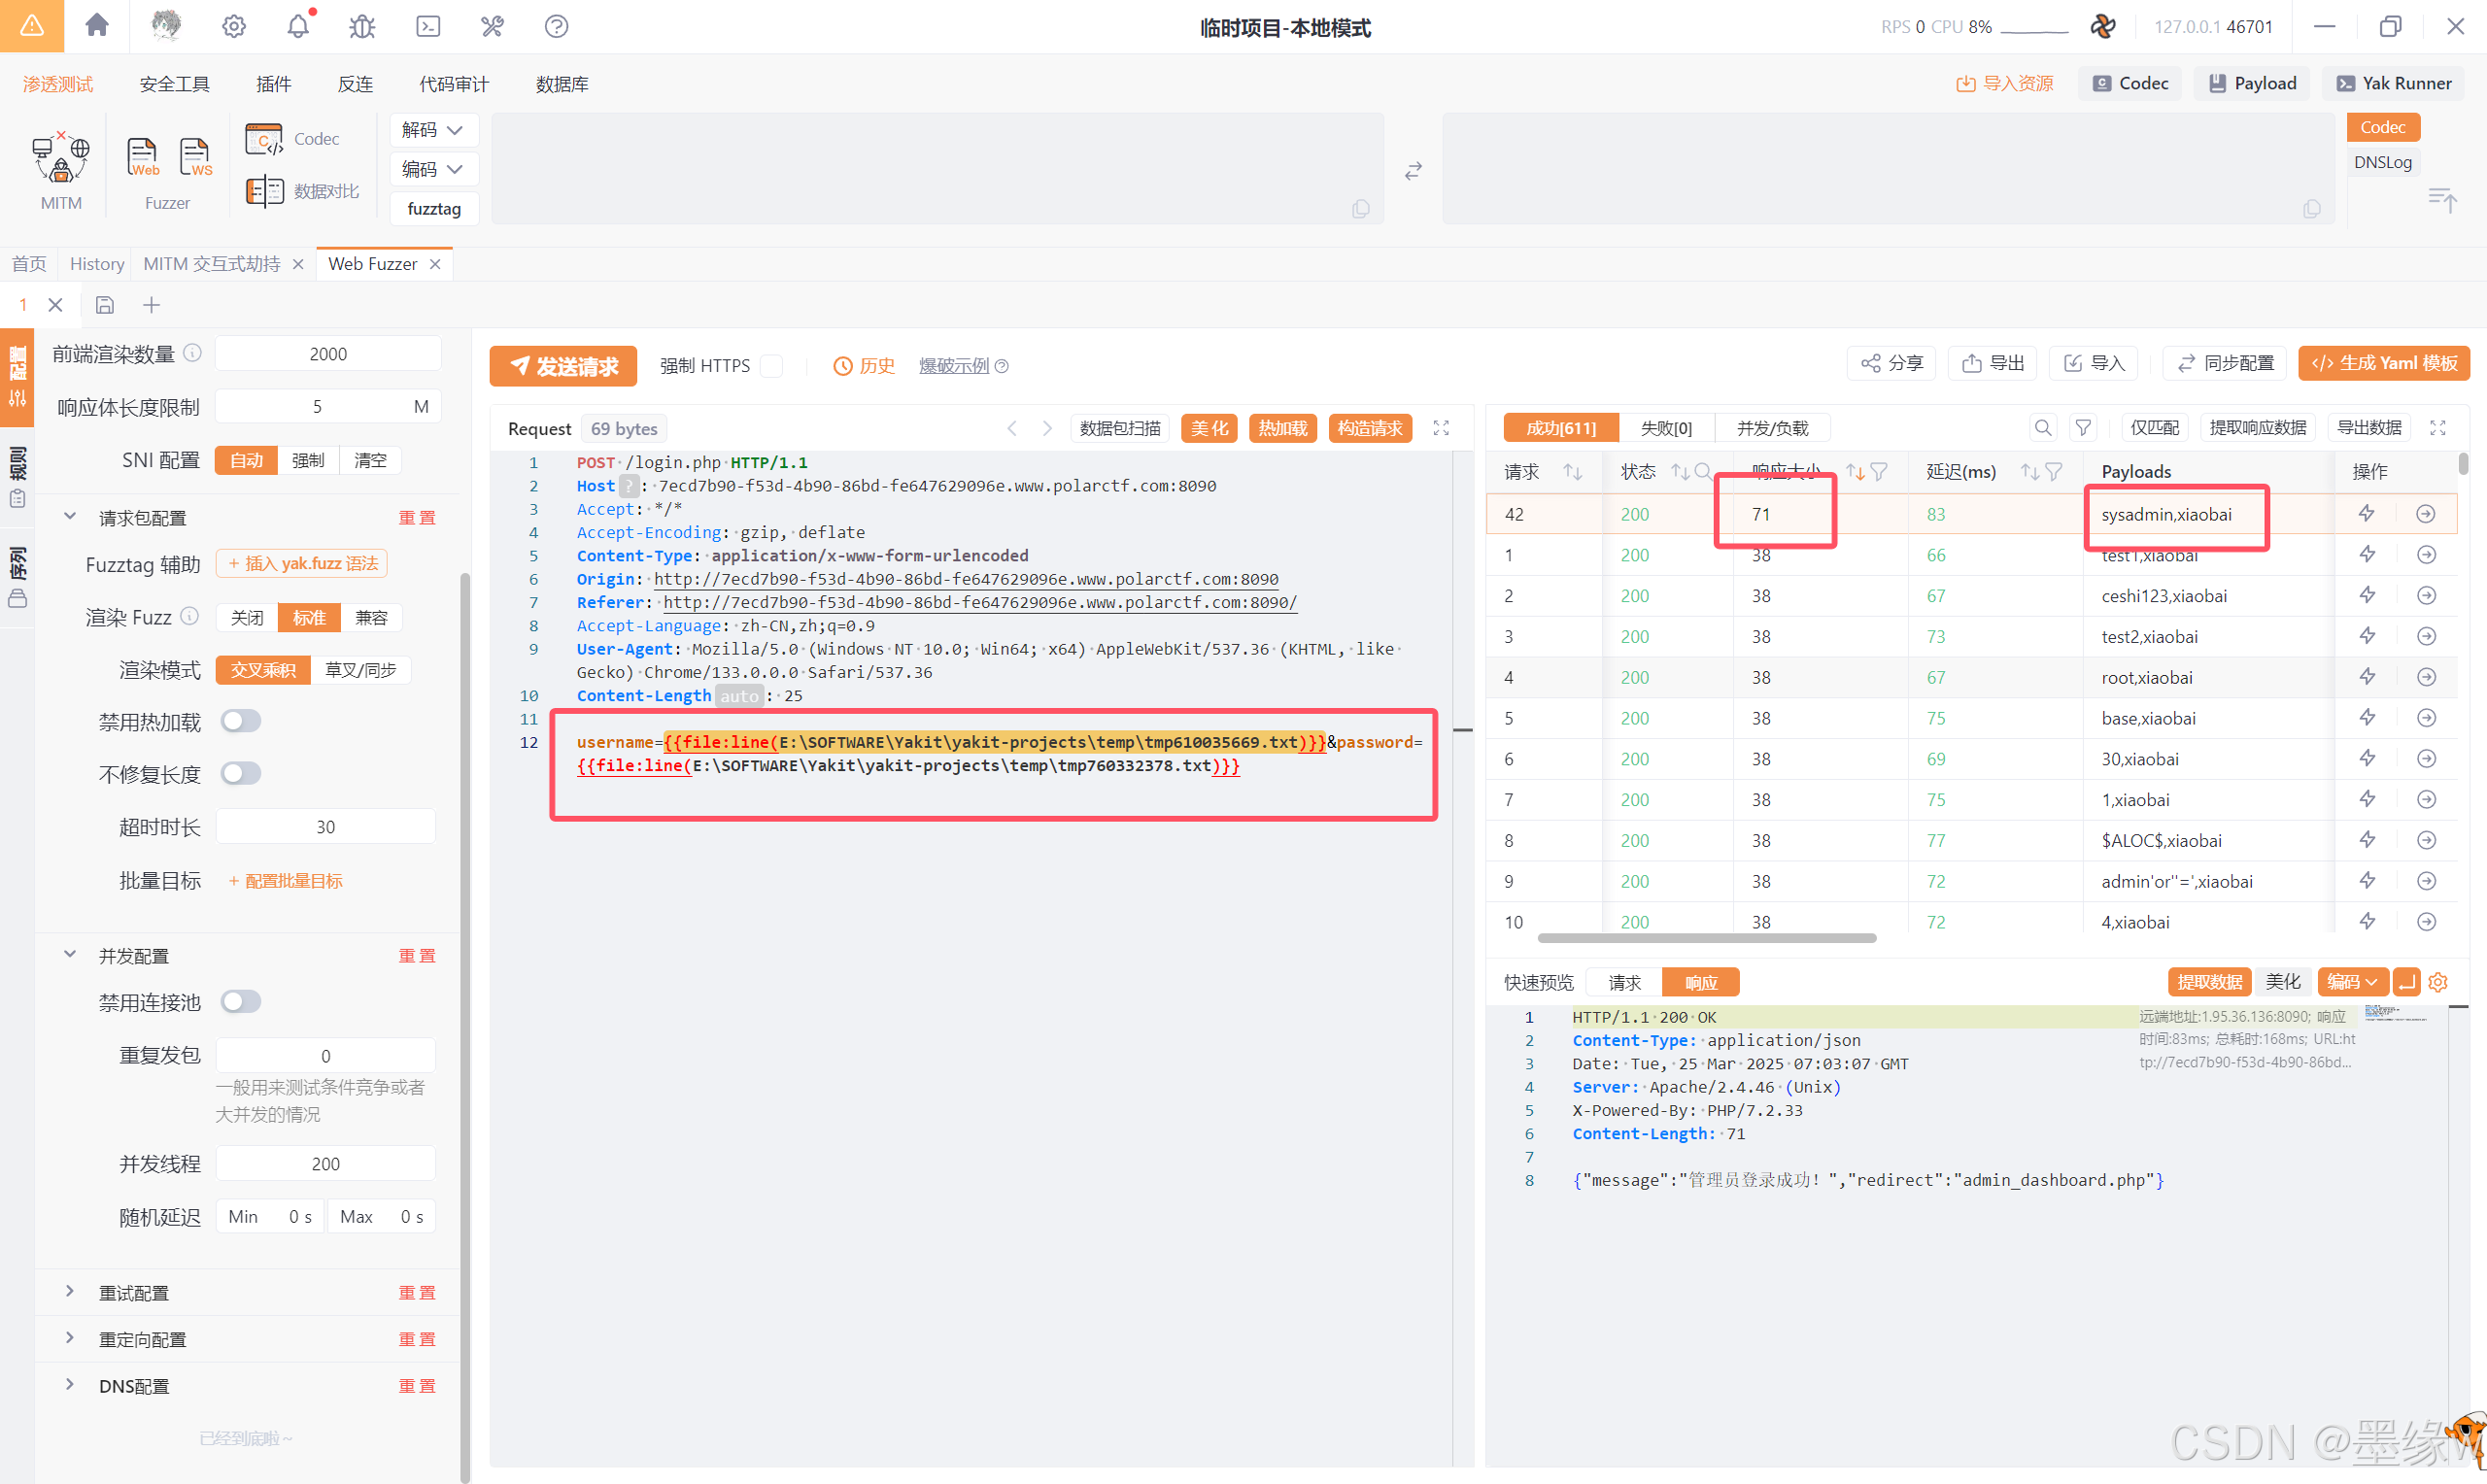Open the WebSocket Fuzzer icon
Viewport: 2487px width, 1484px height.
195,158
